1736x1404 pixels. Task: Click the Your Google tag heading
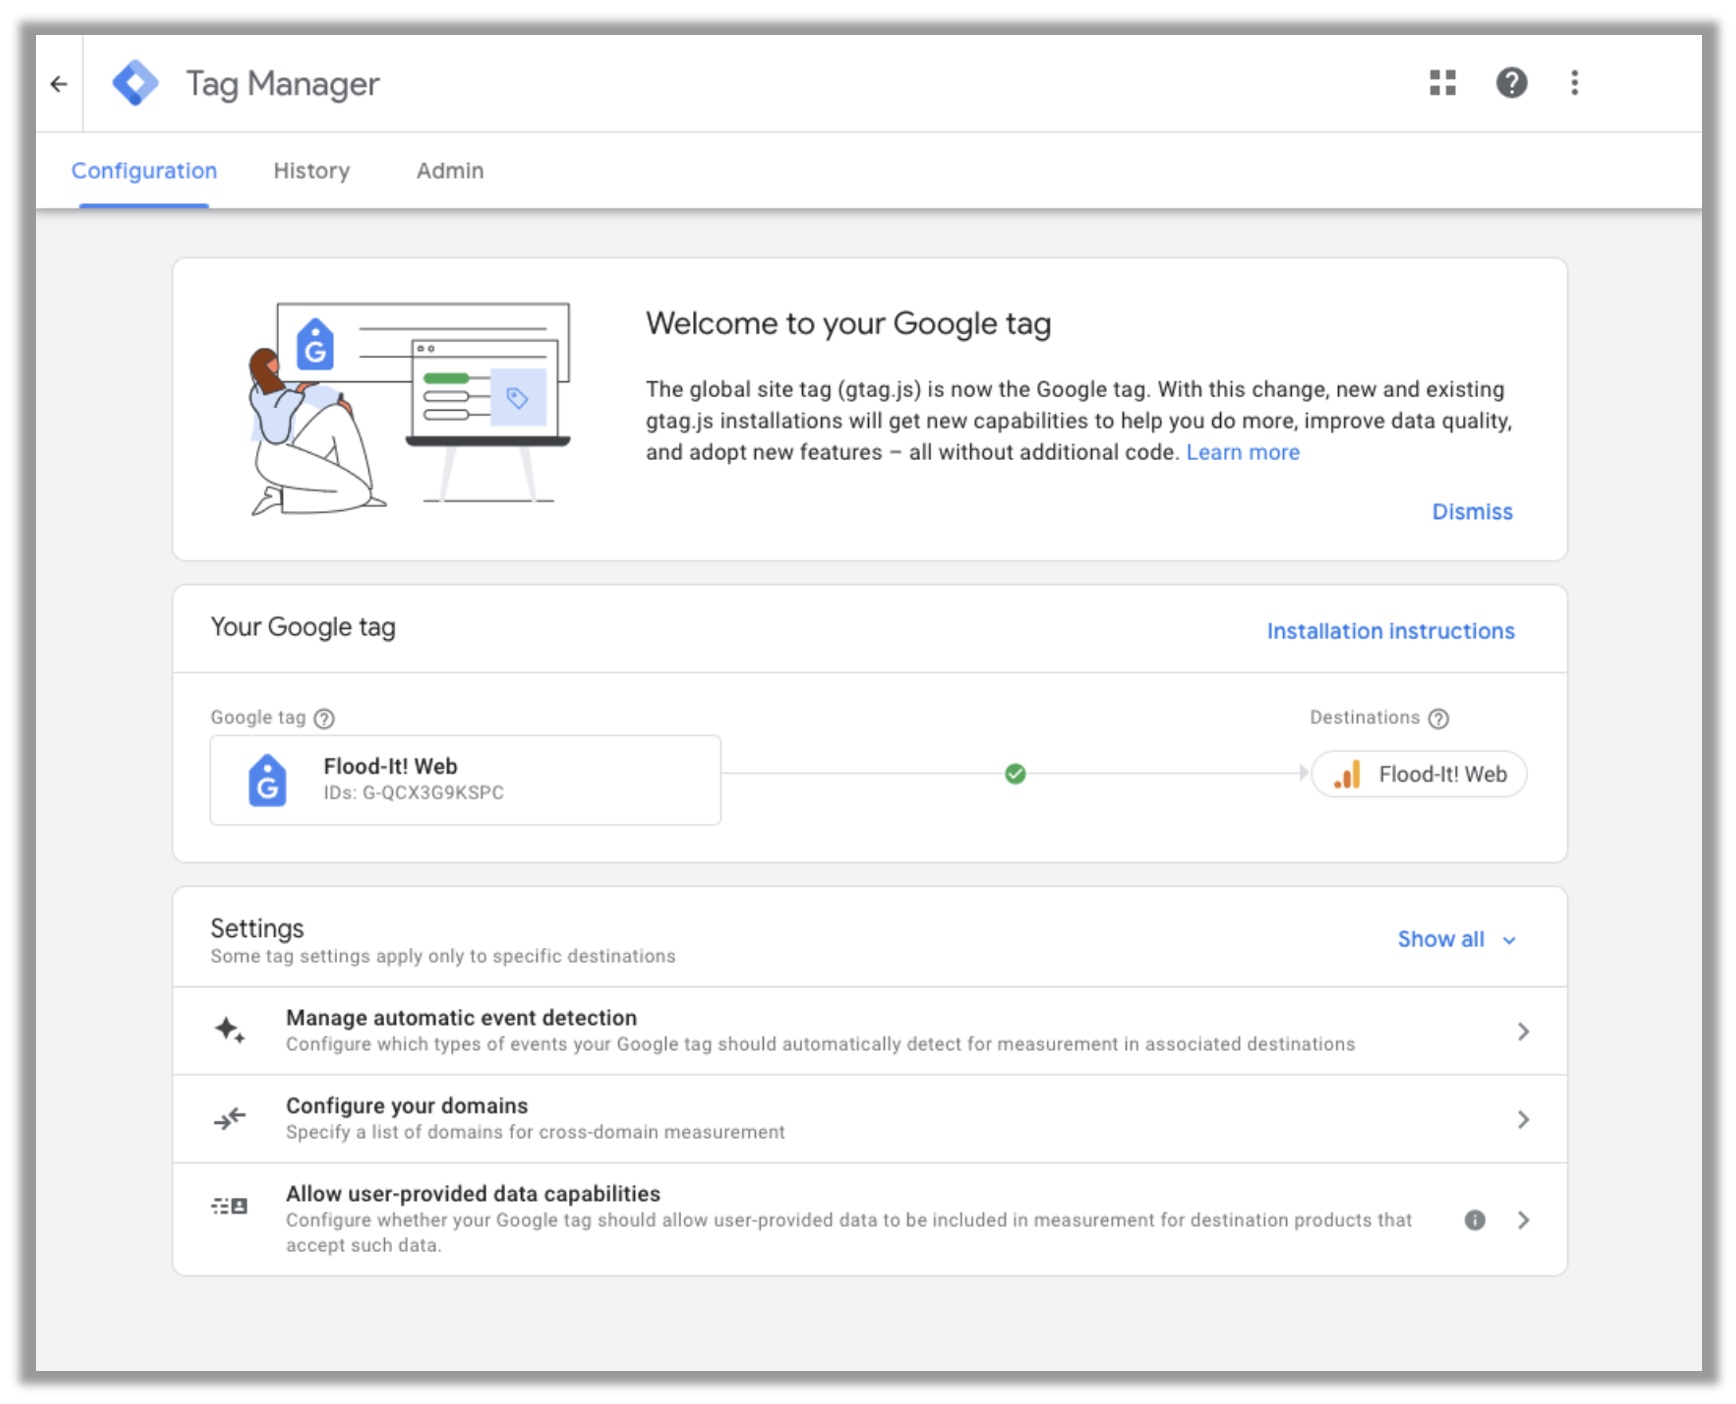pyautogui.click(x=303, y=627)
